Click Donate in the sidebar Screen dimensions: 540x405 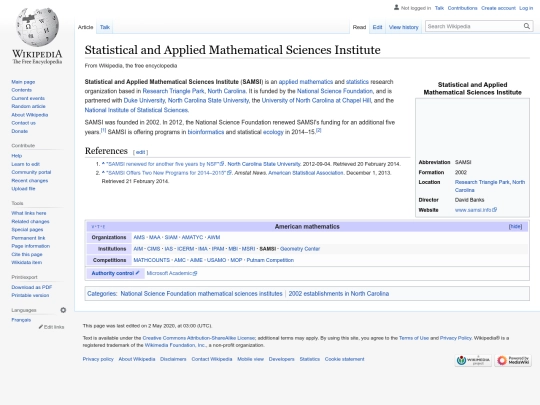coord(19,131)
